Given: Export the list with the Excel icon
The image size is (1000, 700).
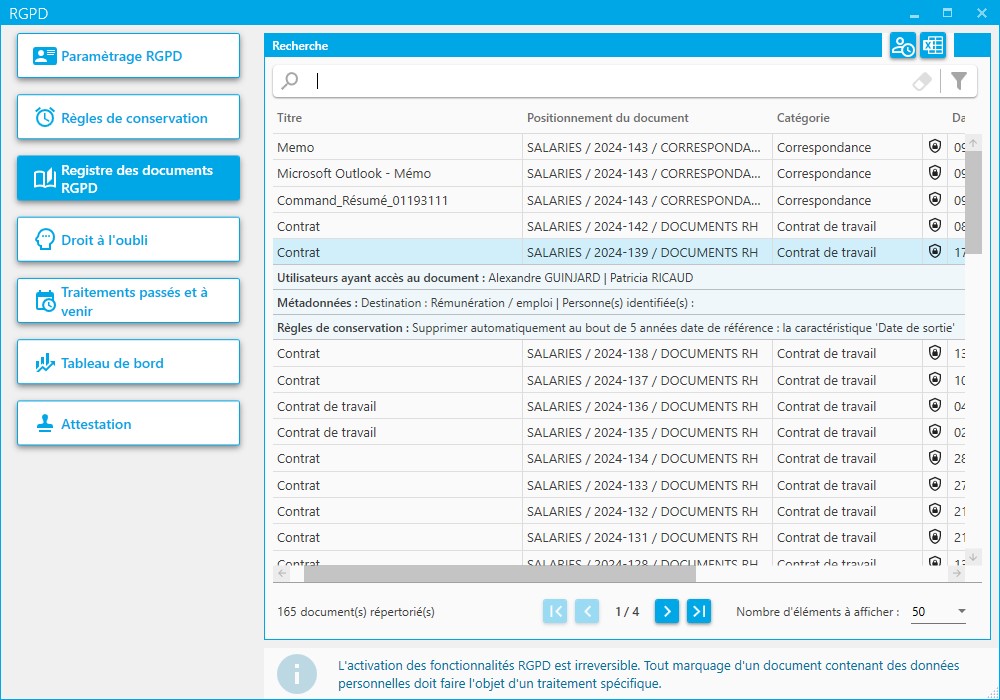Looking at the screenshot, I should [933, 45].
